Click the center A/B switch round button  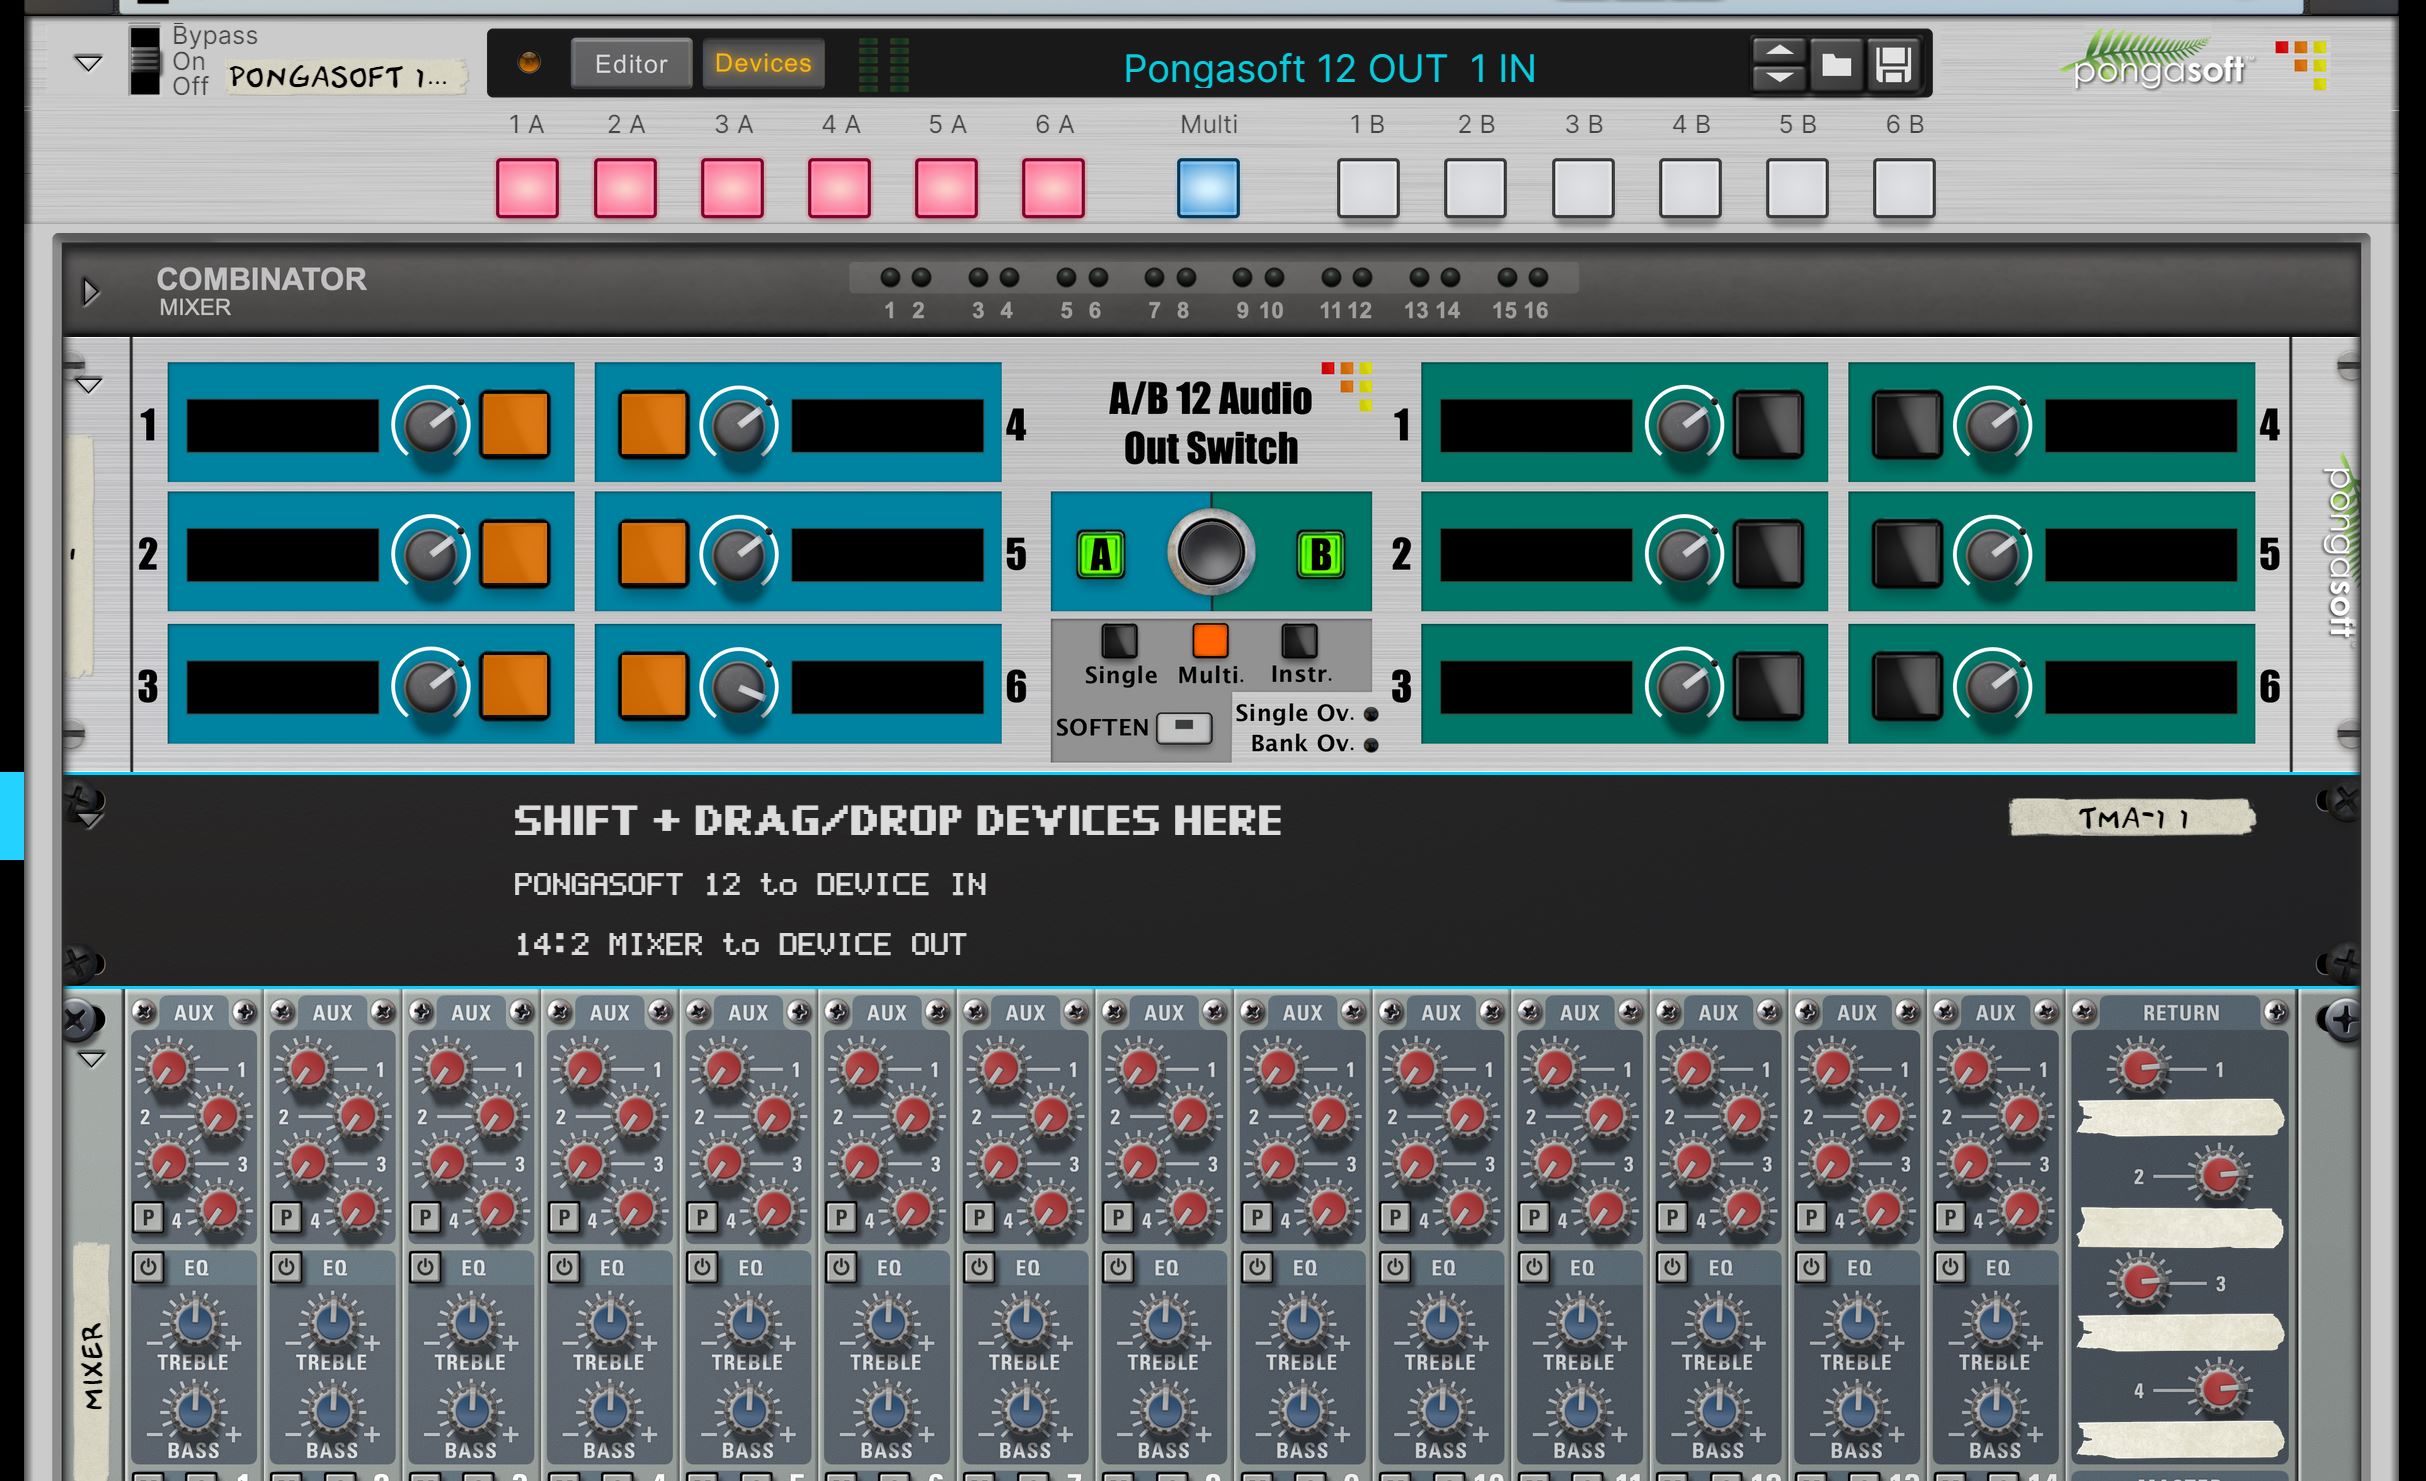(x=1210, y=552)
